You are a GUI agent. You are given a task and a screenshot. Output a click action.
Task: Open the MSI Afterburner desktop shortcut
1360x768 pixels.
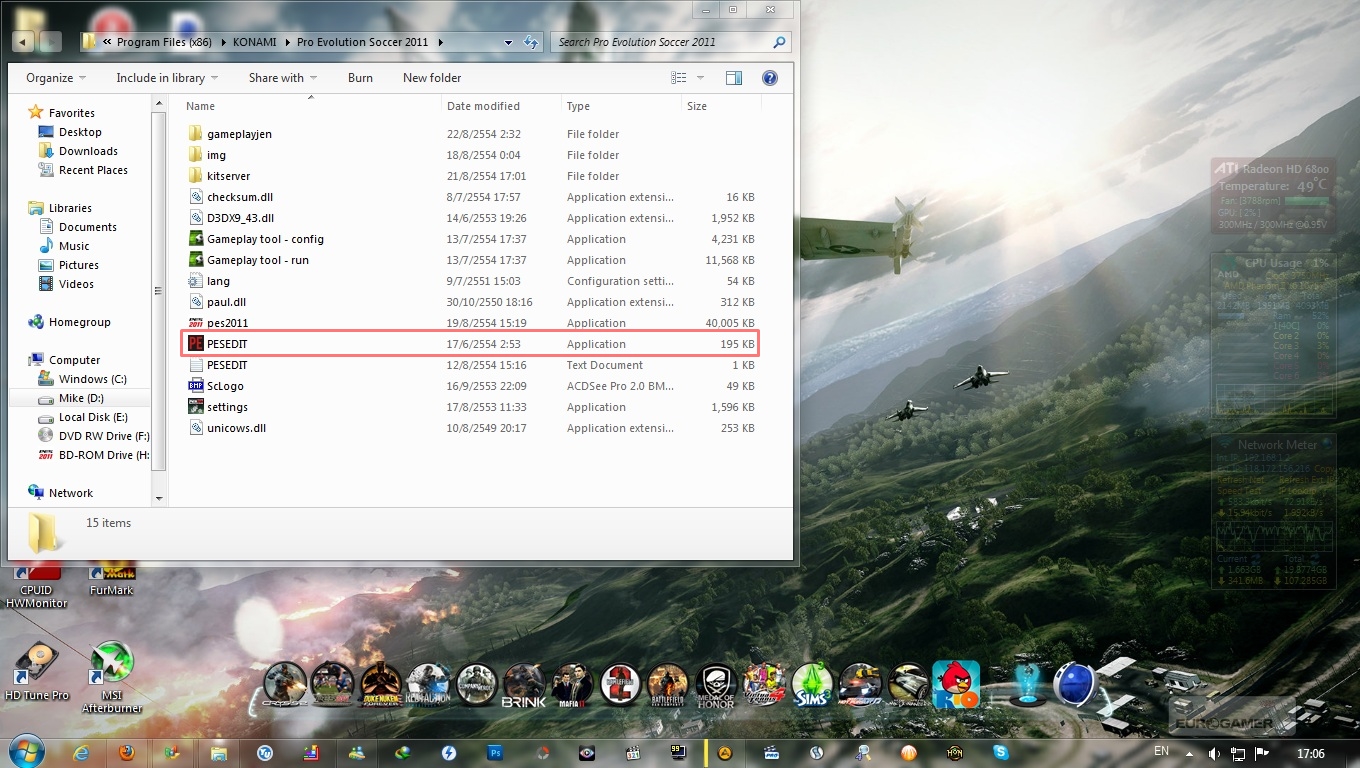112,677
